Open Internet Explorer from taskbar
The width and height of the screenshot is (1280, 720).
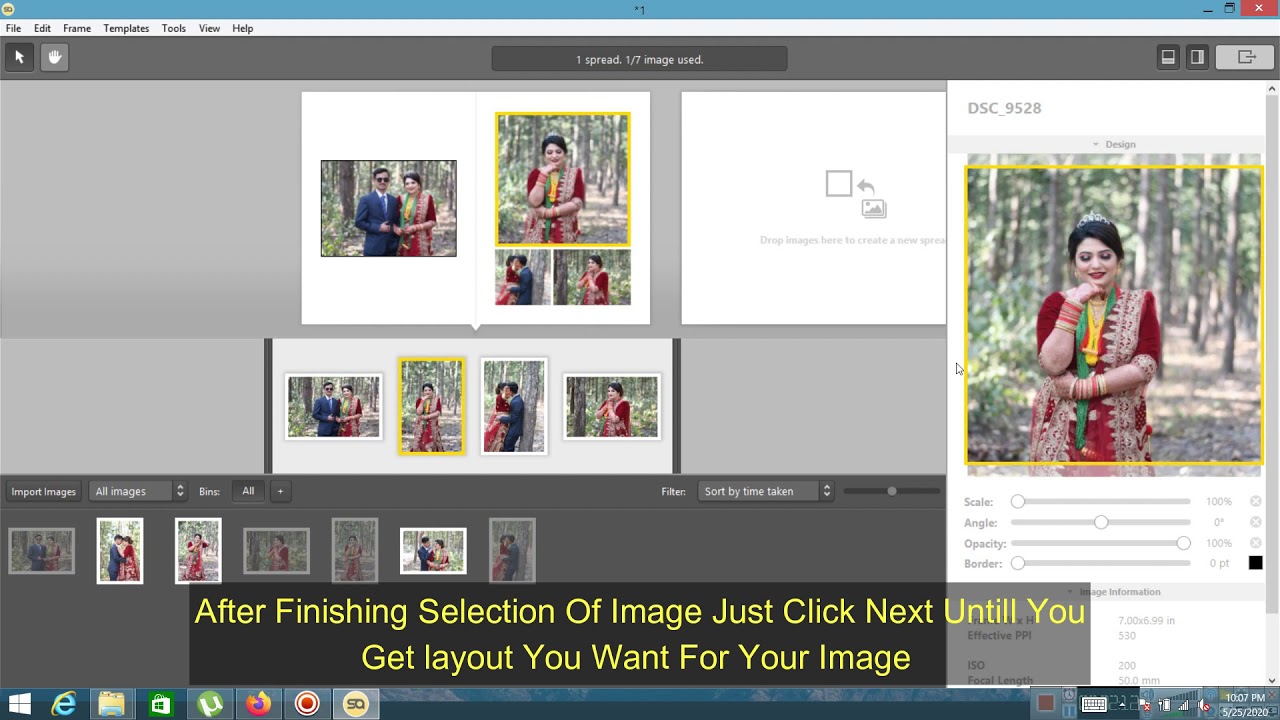pyautogui.click(x=64, y=704)
